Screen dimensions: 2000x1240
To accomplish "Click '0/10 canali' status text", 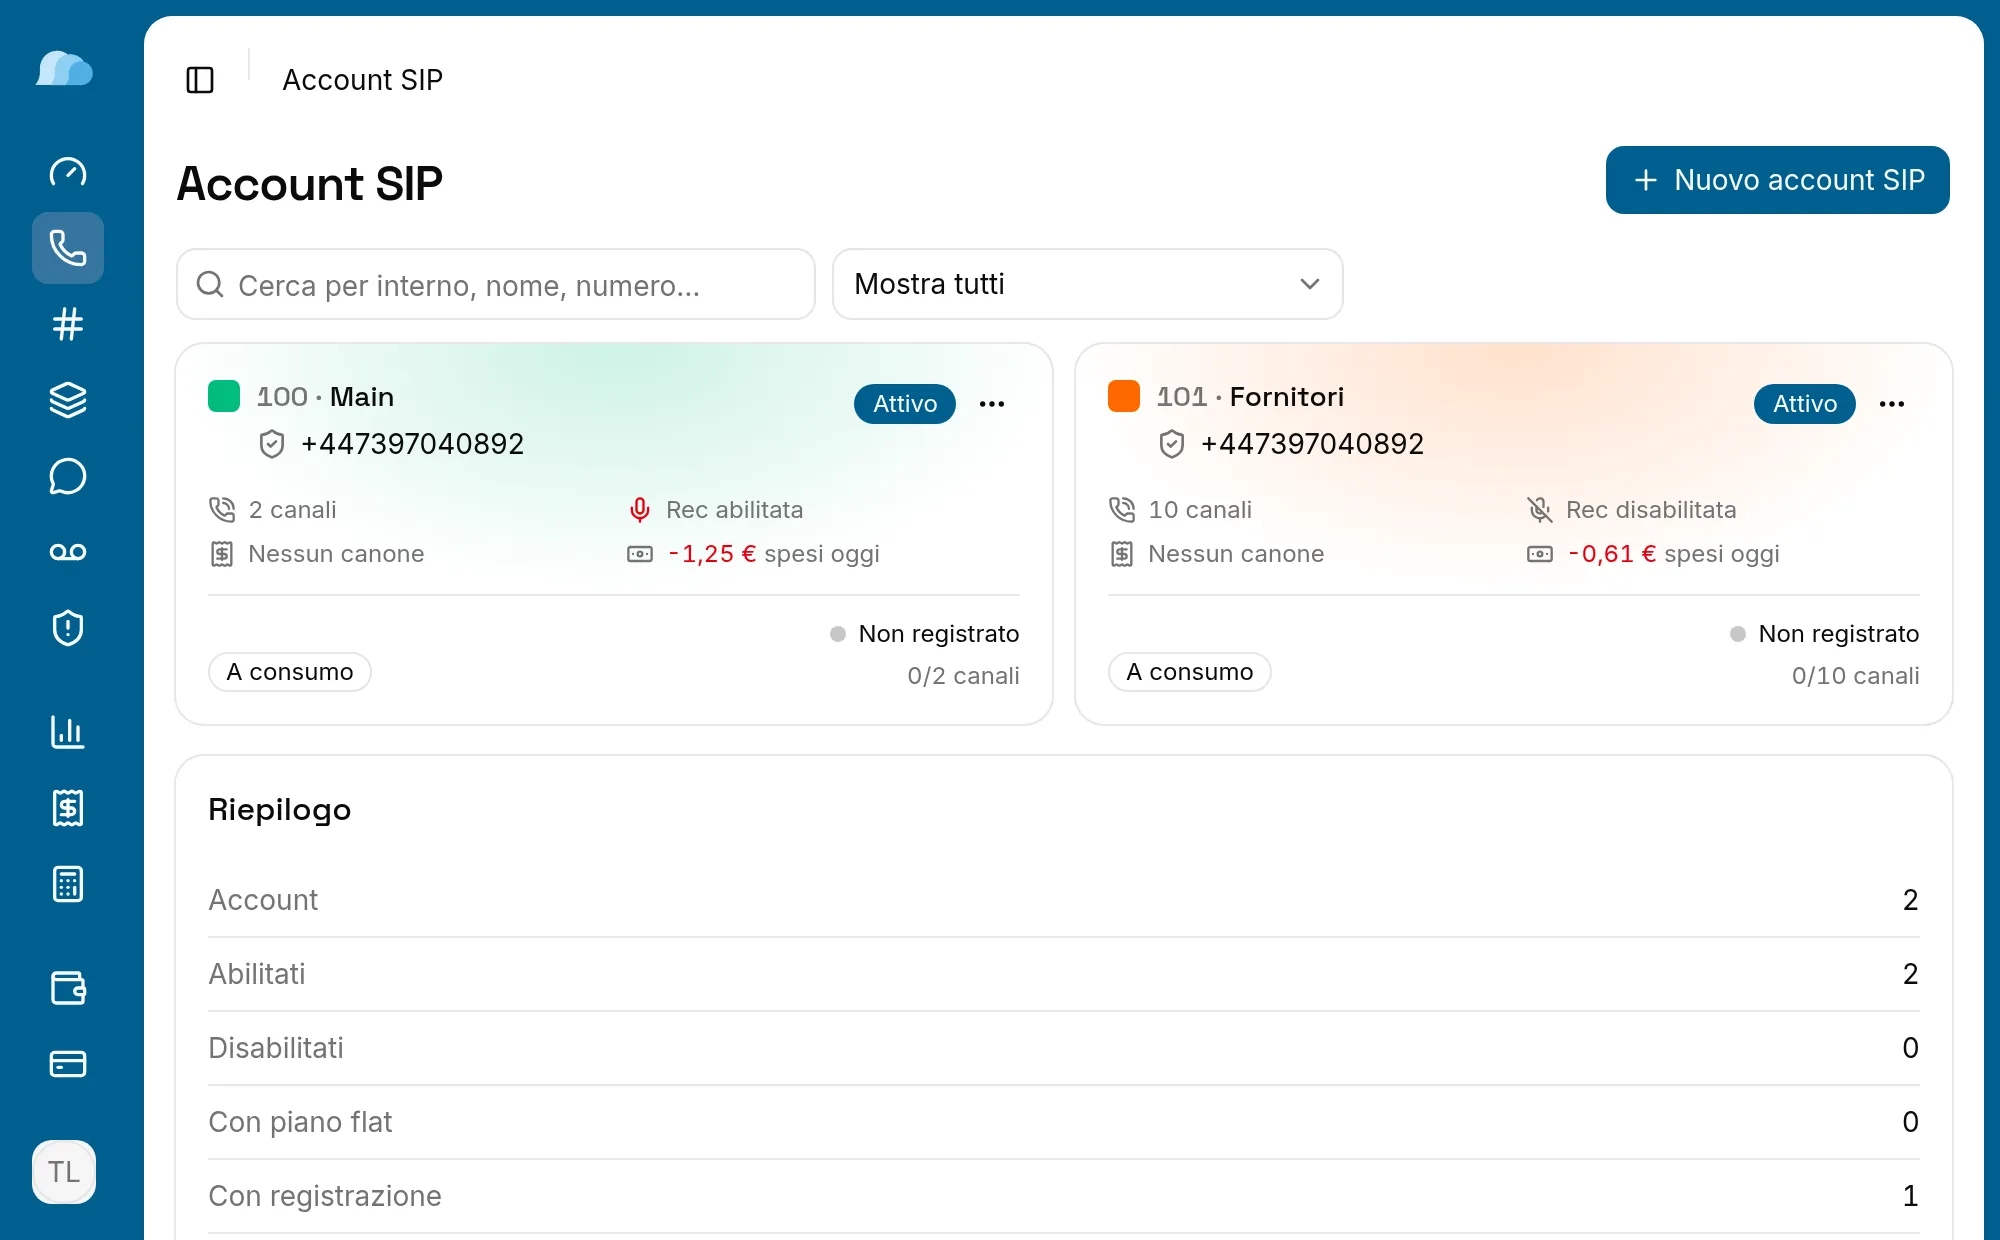I will tap(1856, 676).
